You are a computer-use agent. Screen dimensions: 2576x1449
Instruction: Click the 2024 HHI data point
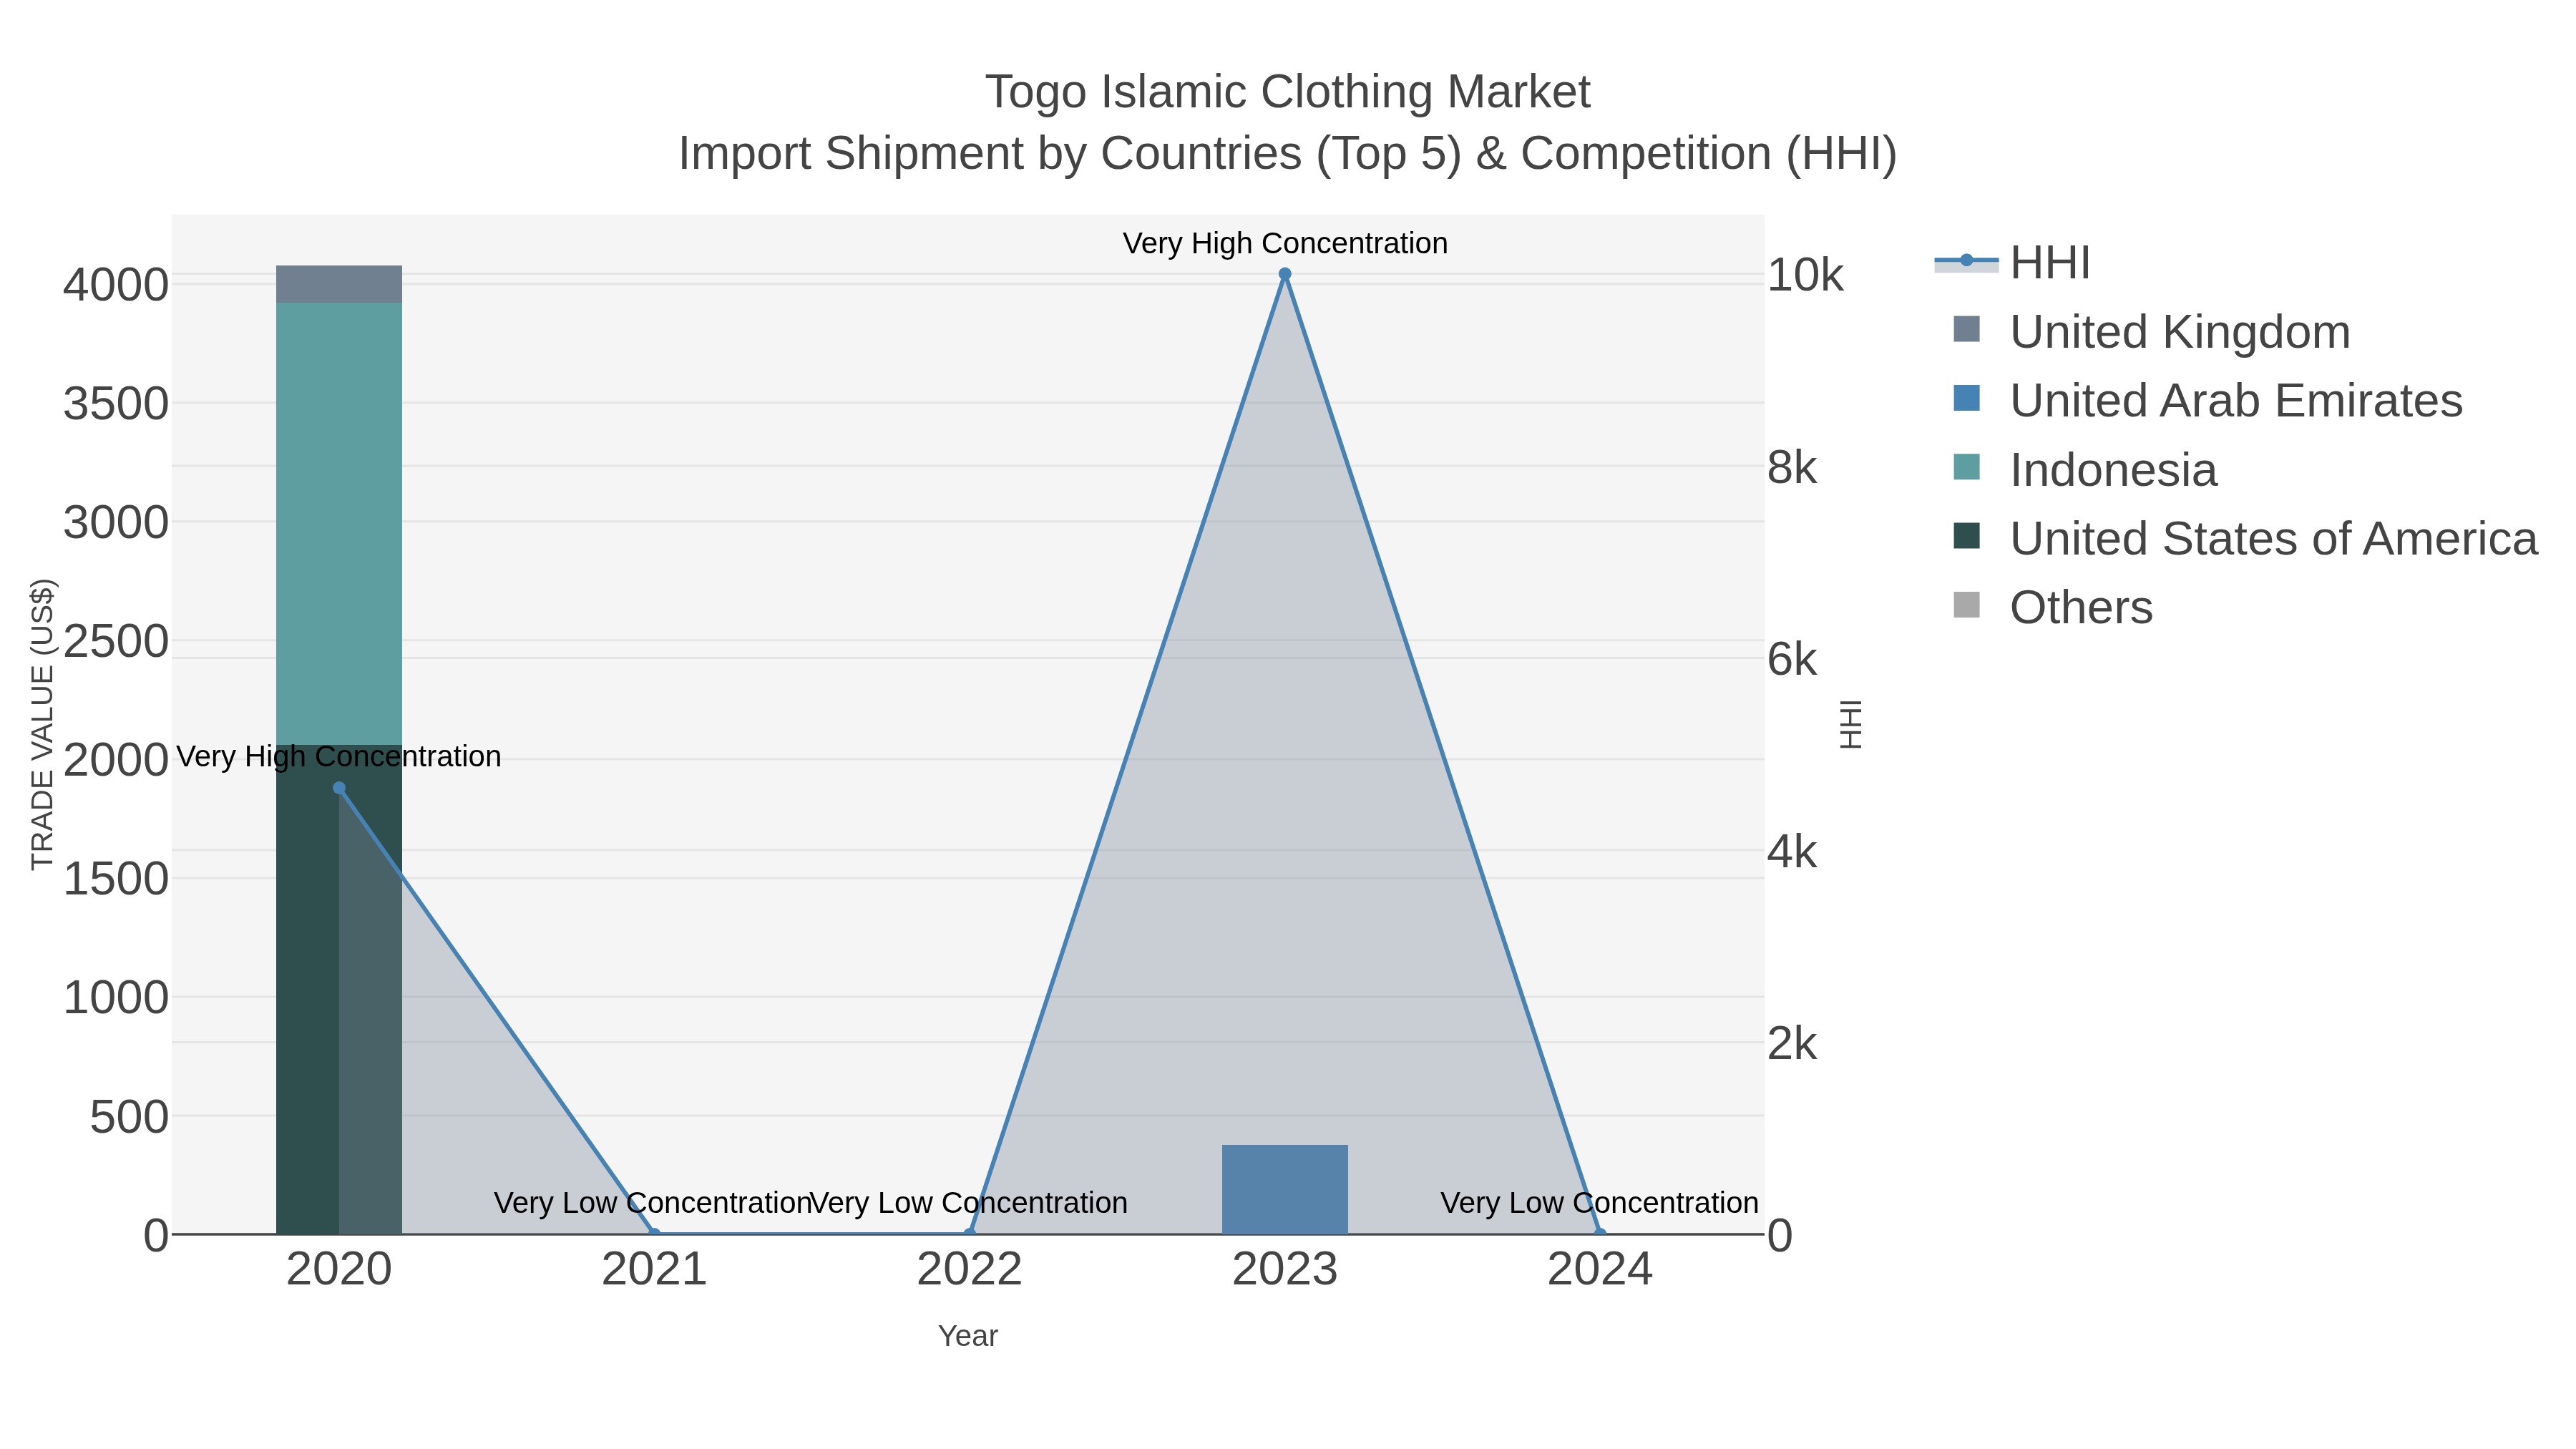1600,1234
